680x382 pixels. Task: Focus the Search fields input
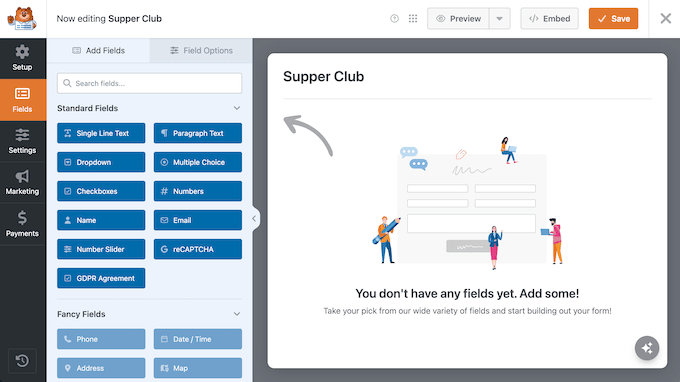pyautogui.click(x=150, y=83)
